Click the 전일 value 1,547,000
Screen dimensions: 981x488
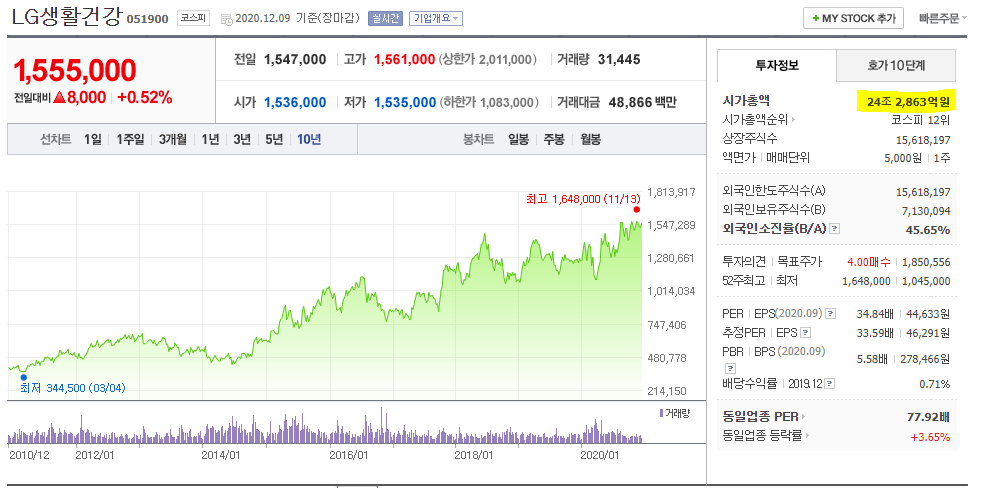295,59
